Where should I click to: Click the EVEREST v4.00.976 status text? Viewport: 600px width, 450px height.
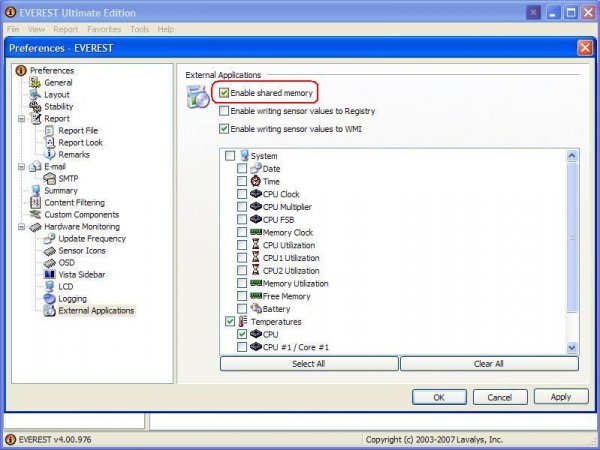(x=55, y=439)
